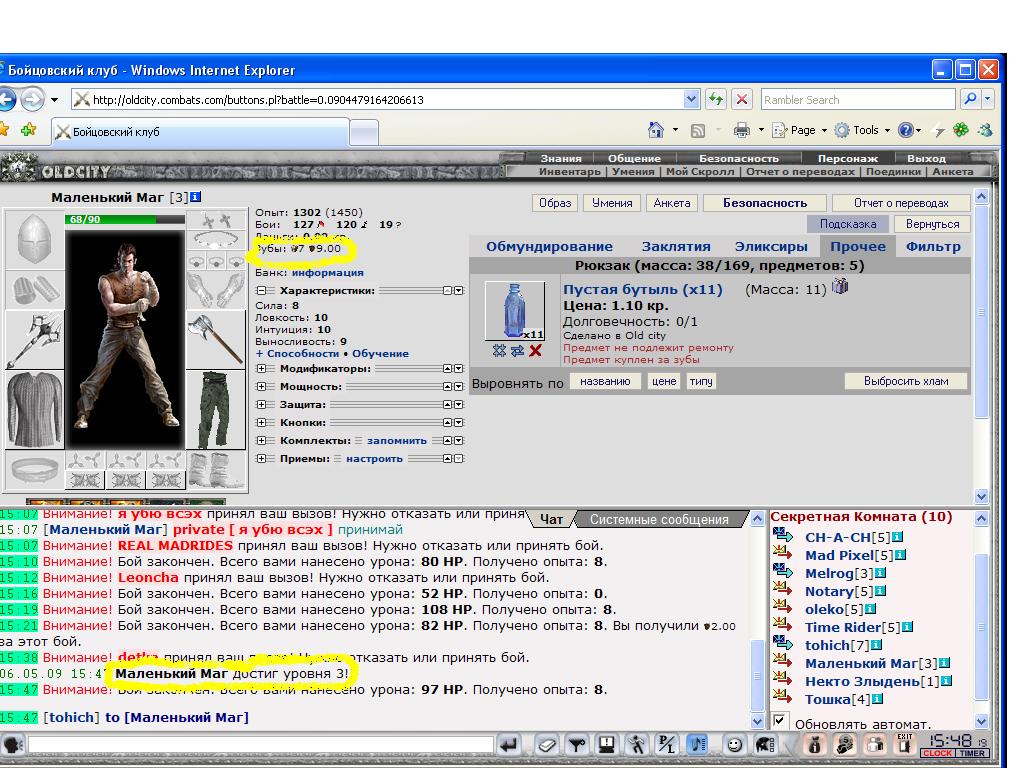Click the green HP bar 68/90

pos(124,219)
